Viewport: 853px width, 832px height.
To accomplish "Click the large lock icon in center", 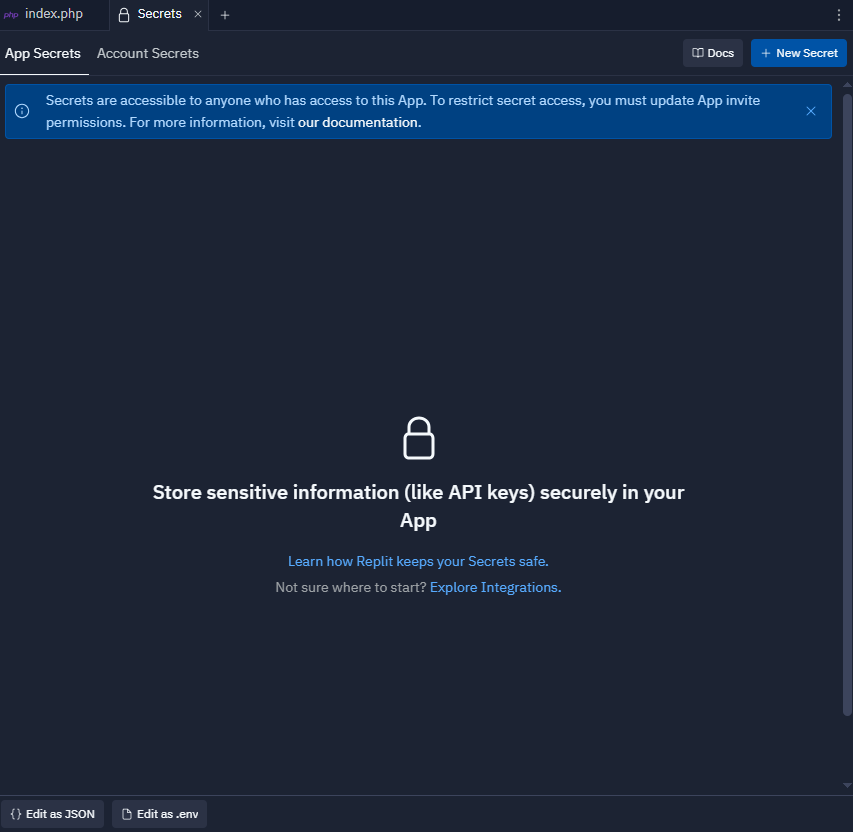I will click(418, 438).
